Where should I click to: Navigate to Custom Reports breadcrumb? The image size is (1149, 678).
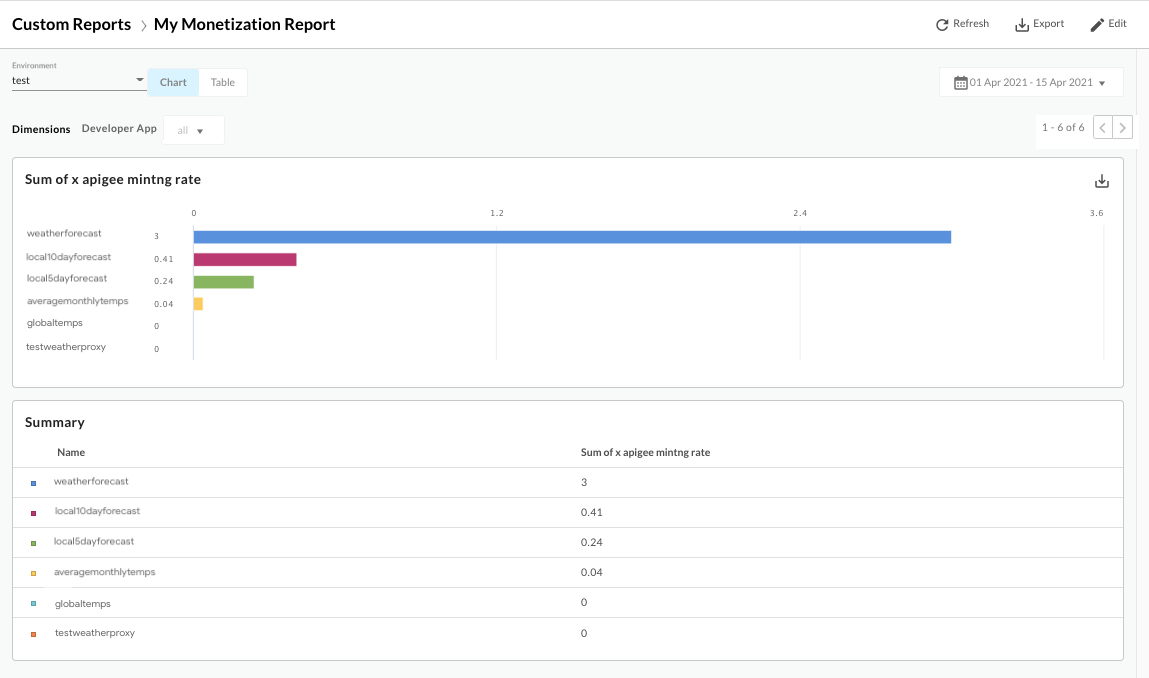(71, 23)
